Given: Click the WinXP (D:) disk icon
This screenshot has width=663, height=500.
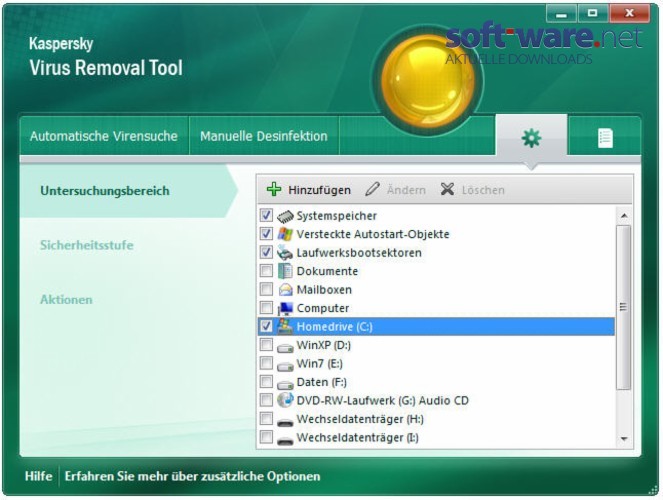Looking at the screenshot, I should pyautogui.click(x=285, y=347).
